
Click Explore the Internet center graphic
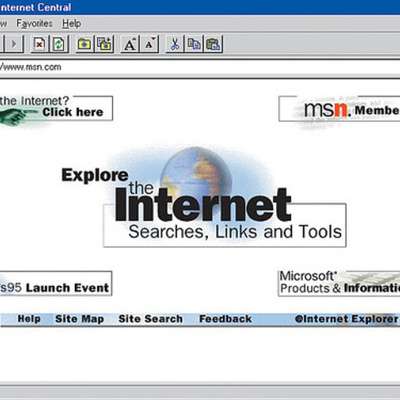pyautogui.click(x=203, y=197)
